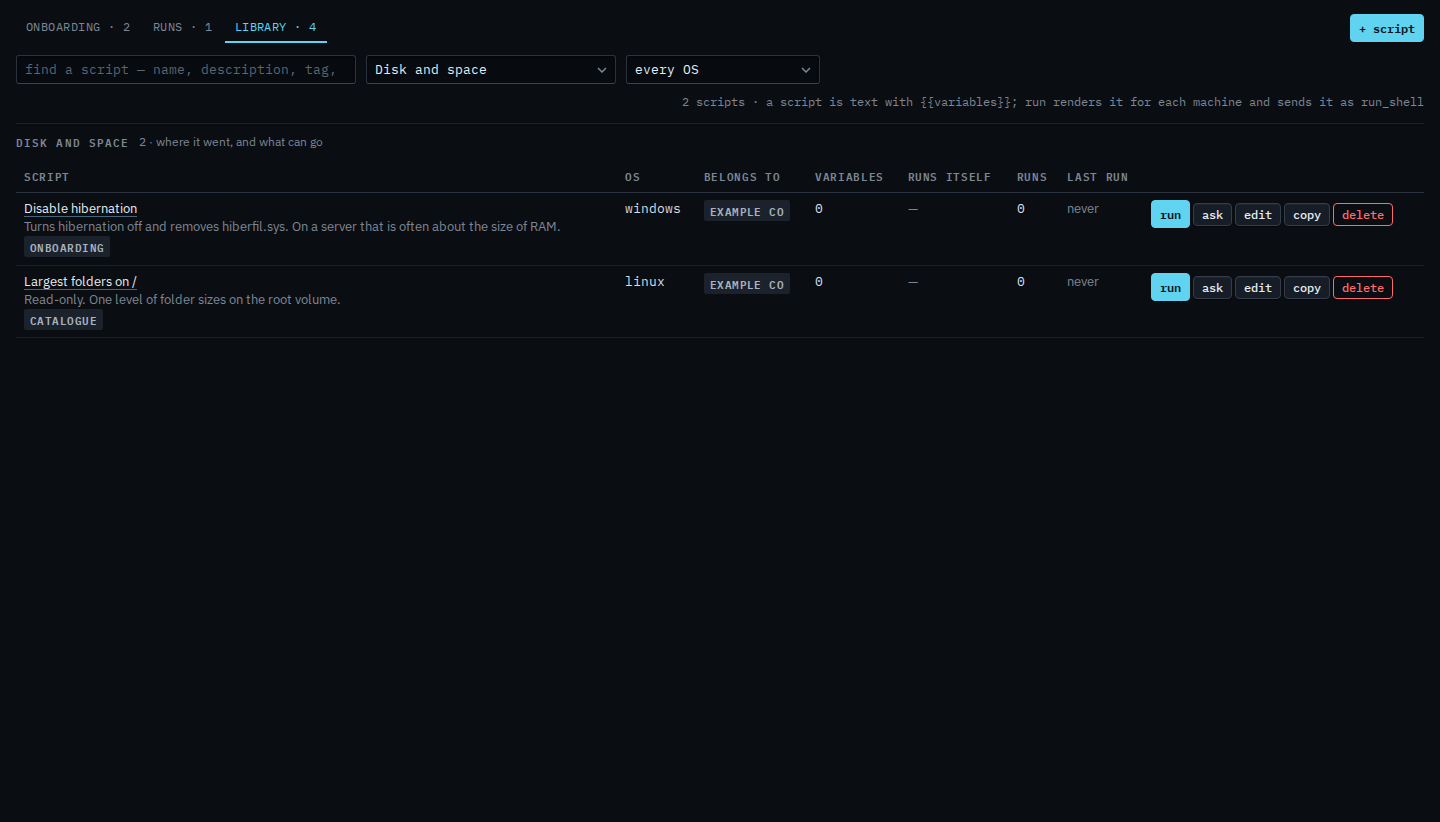Run the Largest folders on / script
This screenshot has width=1440, height=822.
(1170, 288)
